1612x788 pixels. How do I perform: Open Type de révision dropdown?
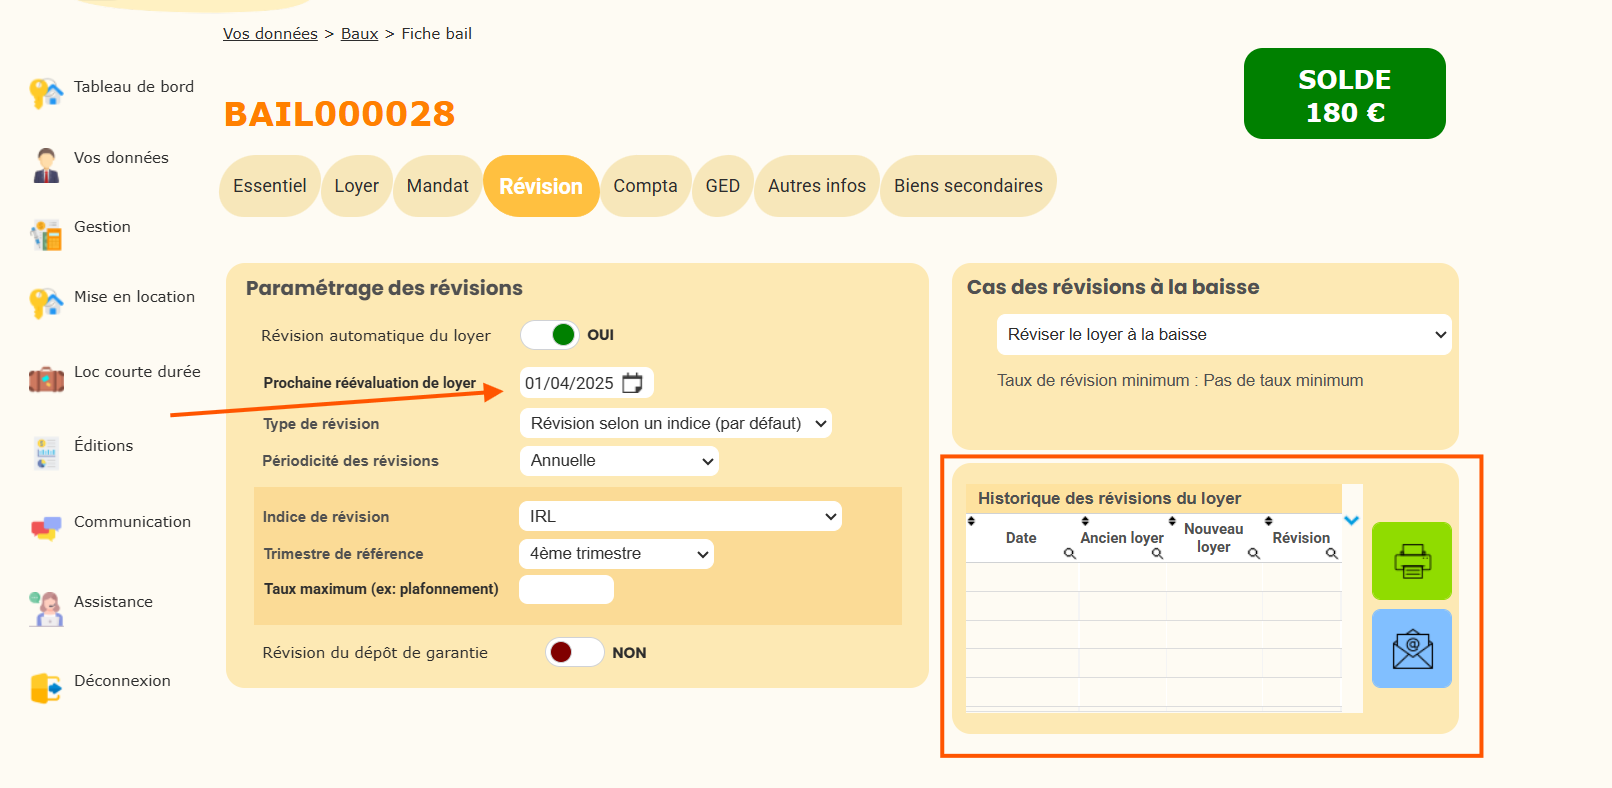pos(676,423)
